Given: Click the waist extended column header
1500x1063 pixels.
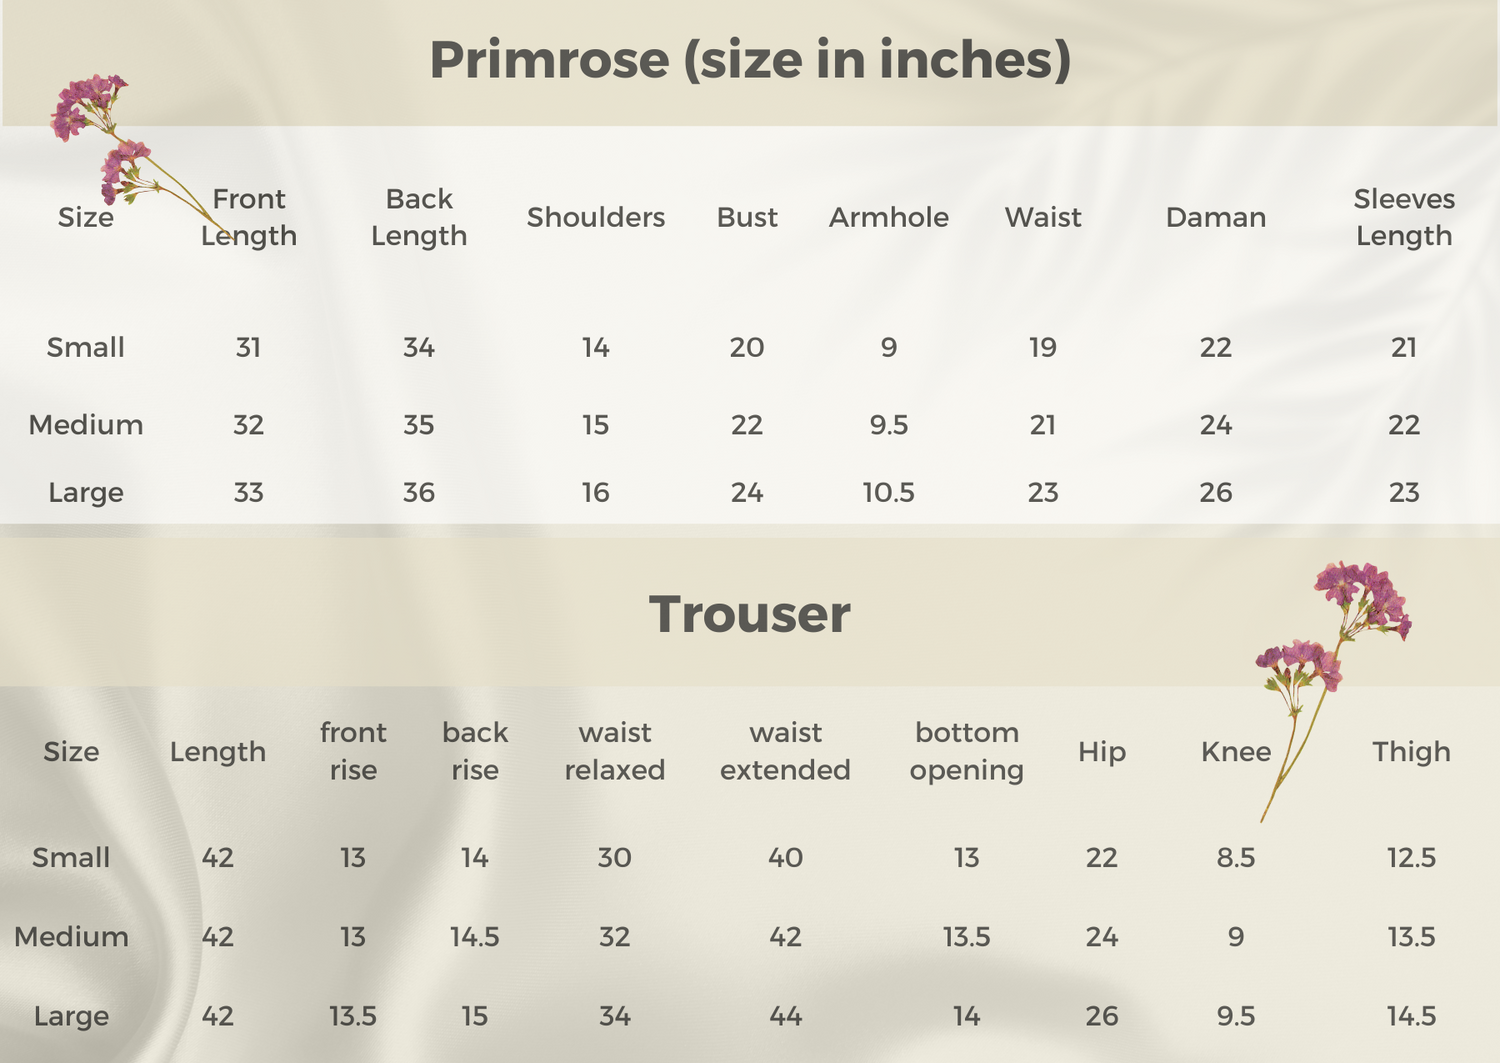Looking at the screenshot, I should 785,751.
